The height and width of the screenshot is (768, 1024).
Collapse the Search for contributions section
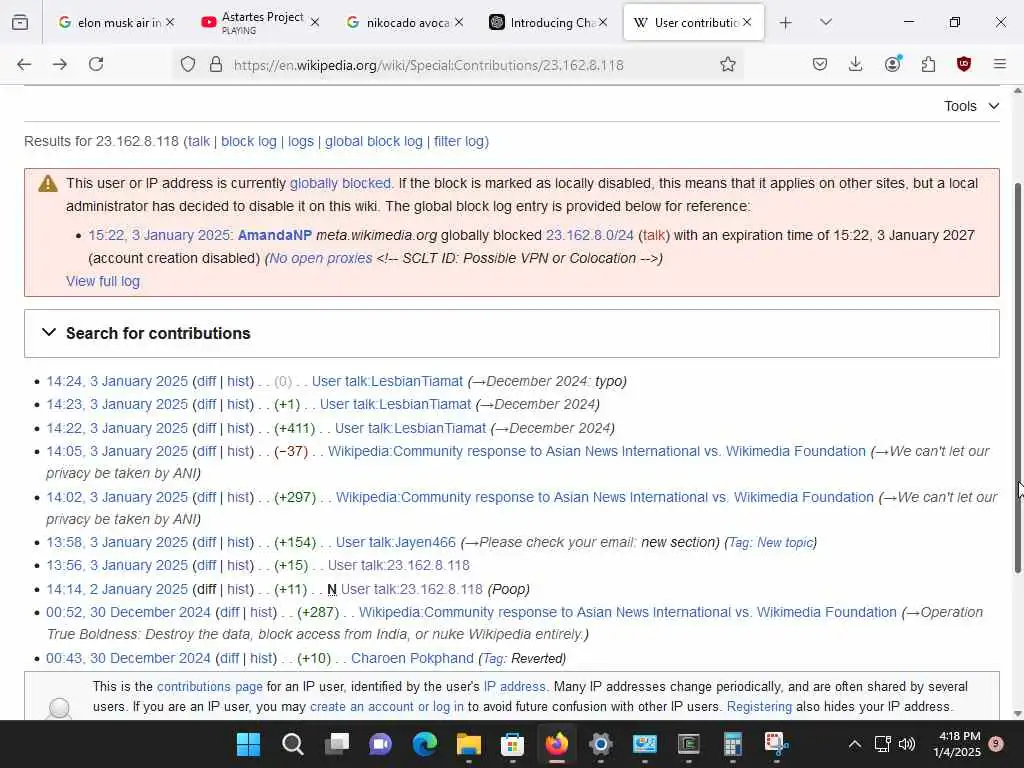(x=49, y=332)
